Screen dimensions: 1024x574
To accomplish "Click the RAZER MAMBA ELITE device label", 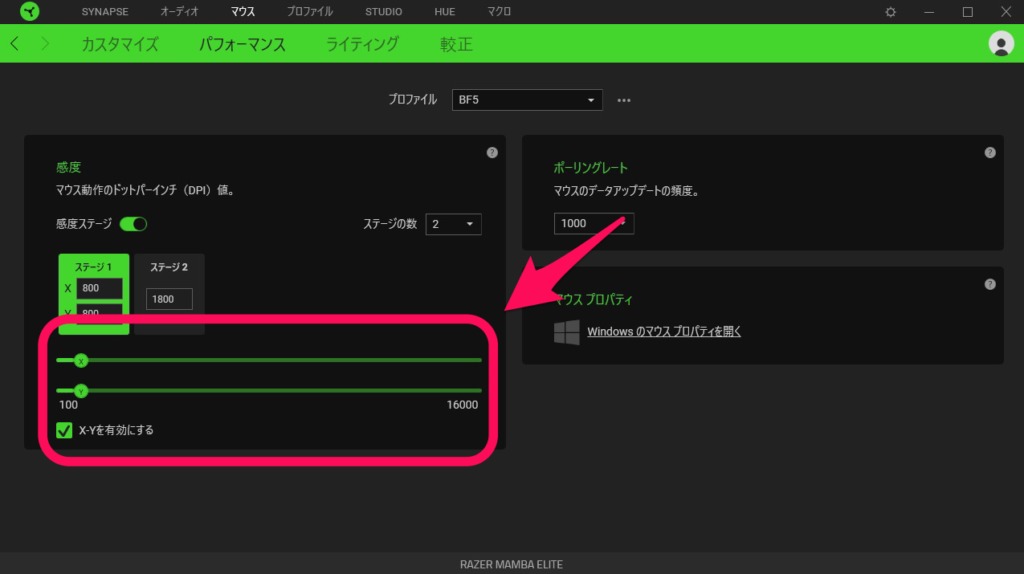I will pyautogui.click(x=511, y=564).
